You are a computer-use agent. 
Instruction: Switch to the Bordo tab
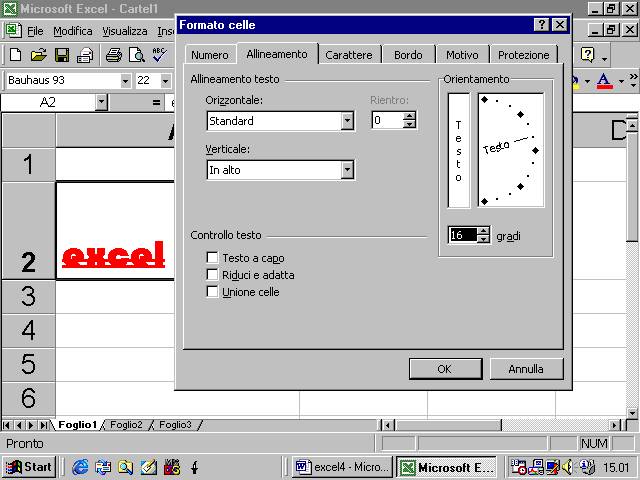coord(408,55)
